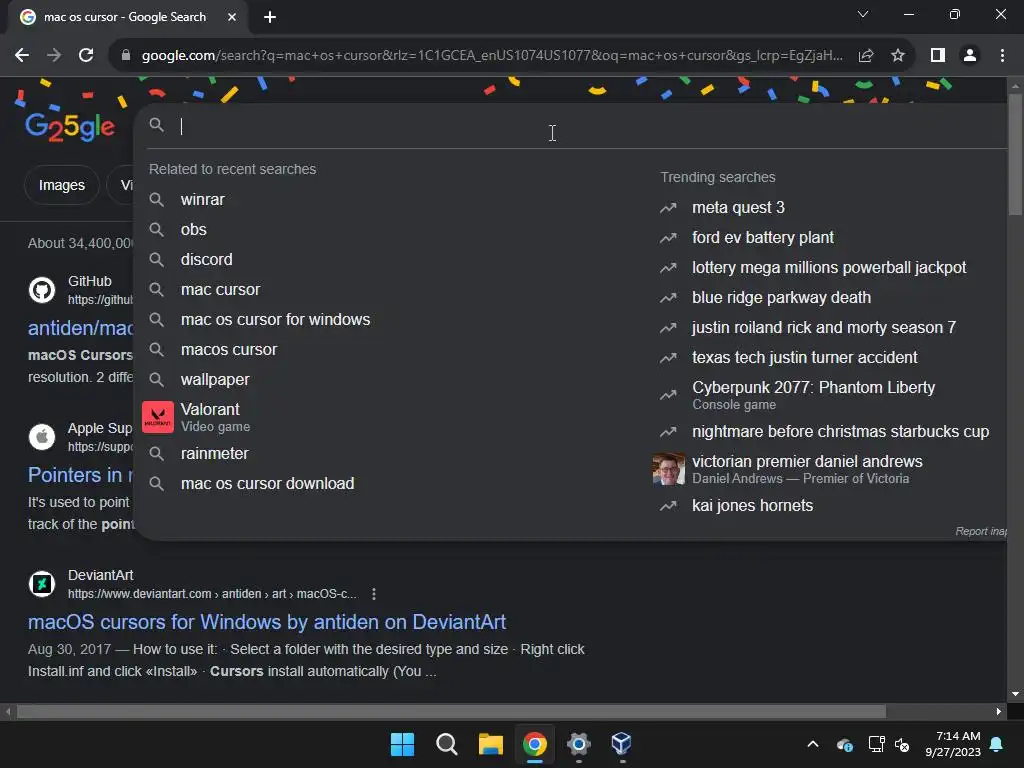Open the Chrome three-dot menu
1024x768 pixels.
[1002, 56]
